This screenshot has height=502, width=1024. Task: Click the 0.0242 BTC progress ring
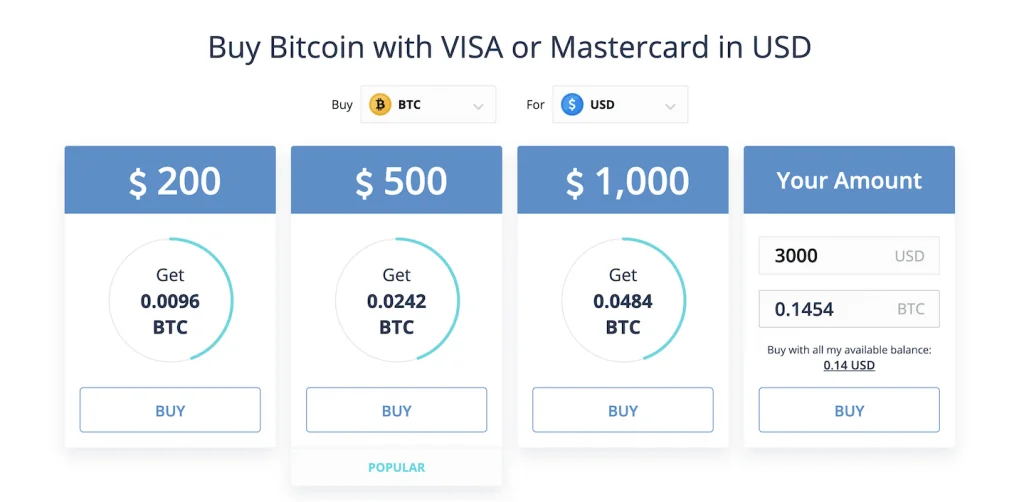(x=396, y=300)
